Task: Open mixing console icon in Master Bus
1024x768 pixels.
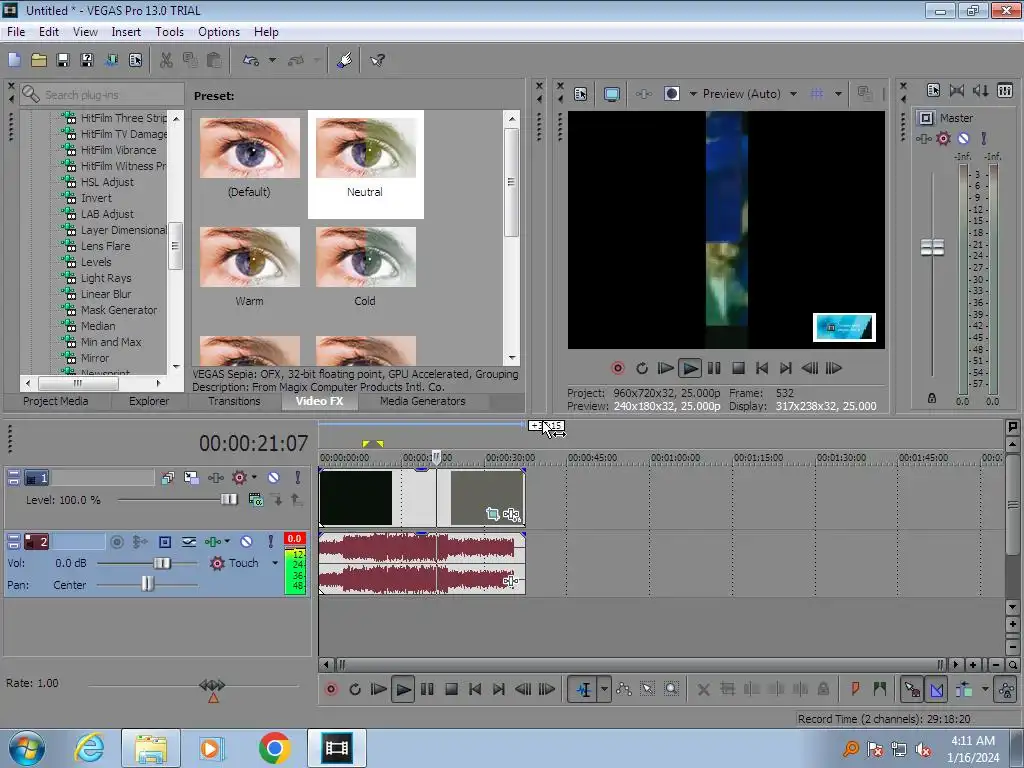Action: pos(1004,90)
